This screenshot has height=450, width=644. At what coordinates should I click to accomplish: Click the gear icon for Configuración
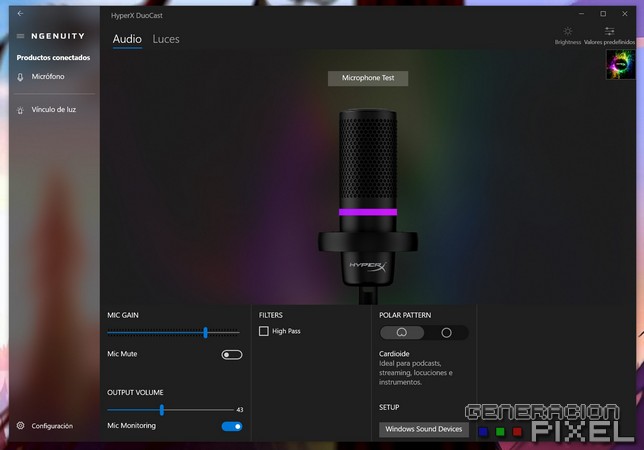click(21, 426)
